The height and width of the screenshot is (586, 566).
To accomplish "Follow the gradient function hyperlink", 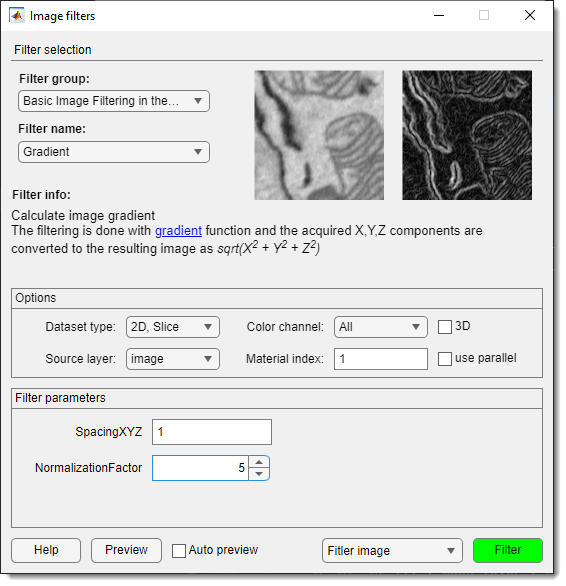I will click(x=178, y=231).
